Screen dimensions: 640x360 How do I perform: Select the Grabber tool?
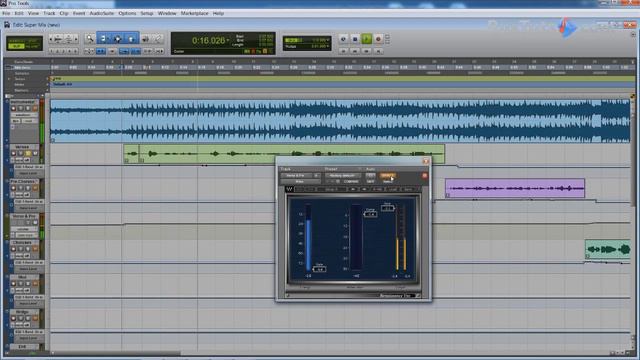(131, 39)
